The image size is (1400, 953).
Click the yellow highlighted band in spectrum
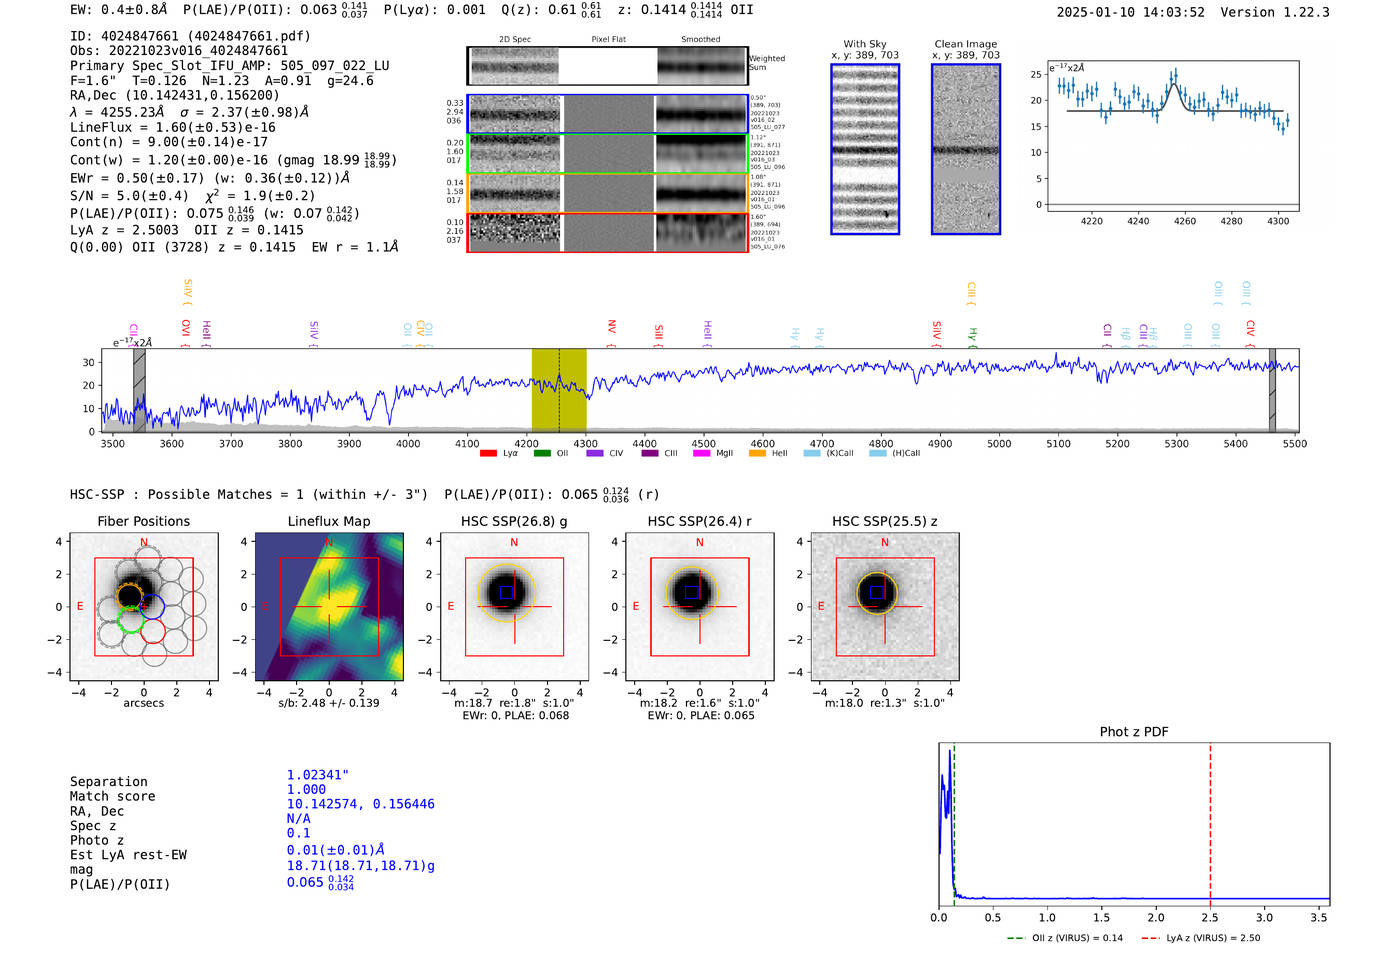tap(559, 390)
